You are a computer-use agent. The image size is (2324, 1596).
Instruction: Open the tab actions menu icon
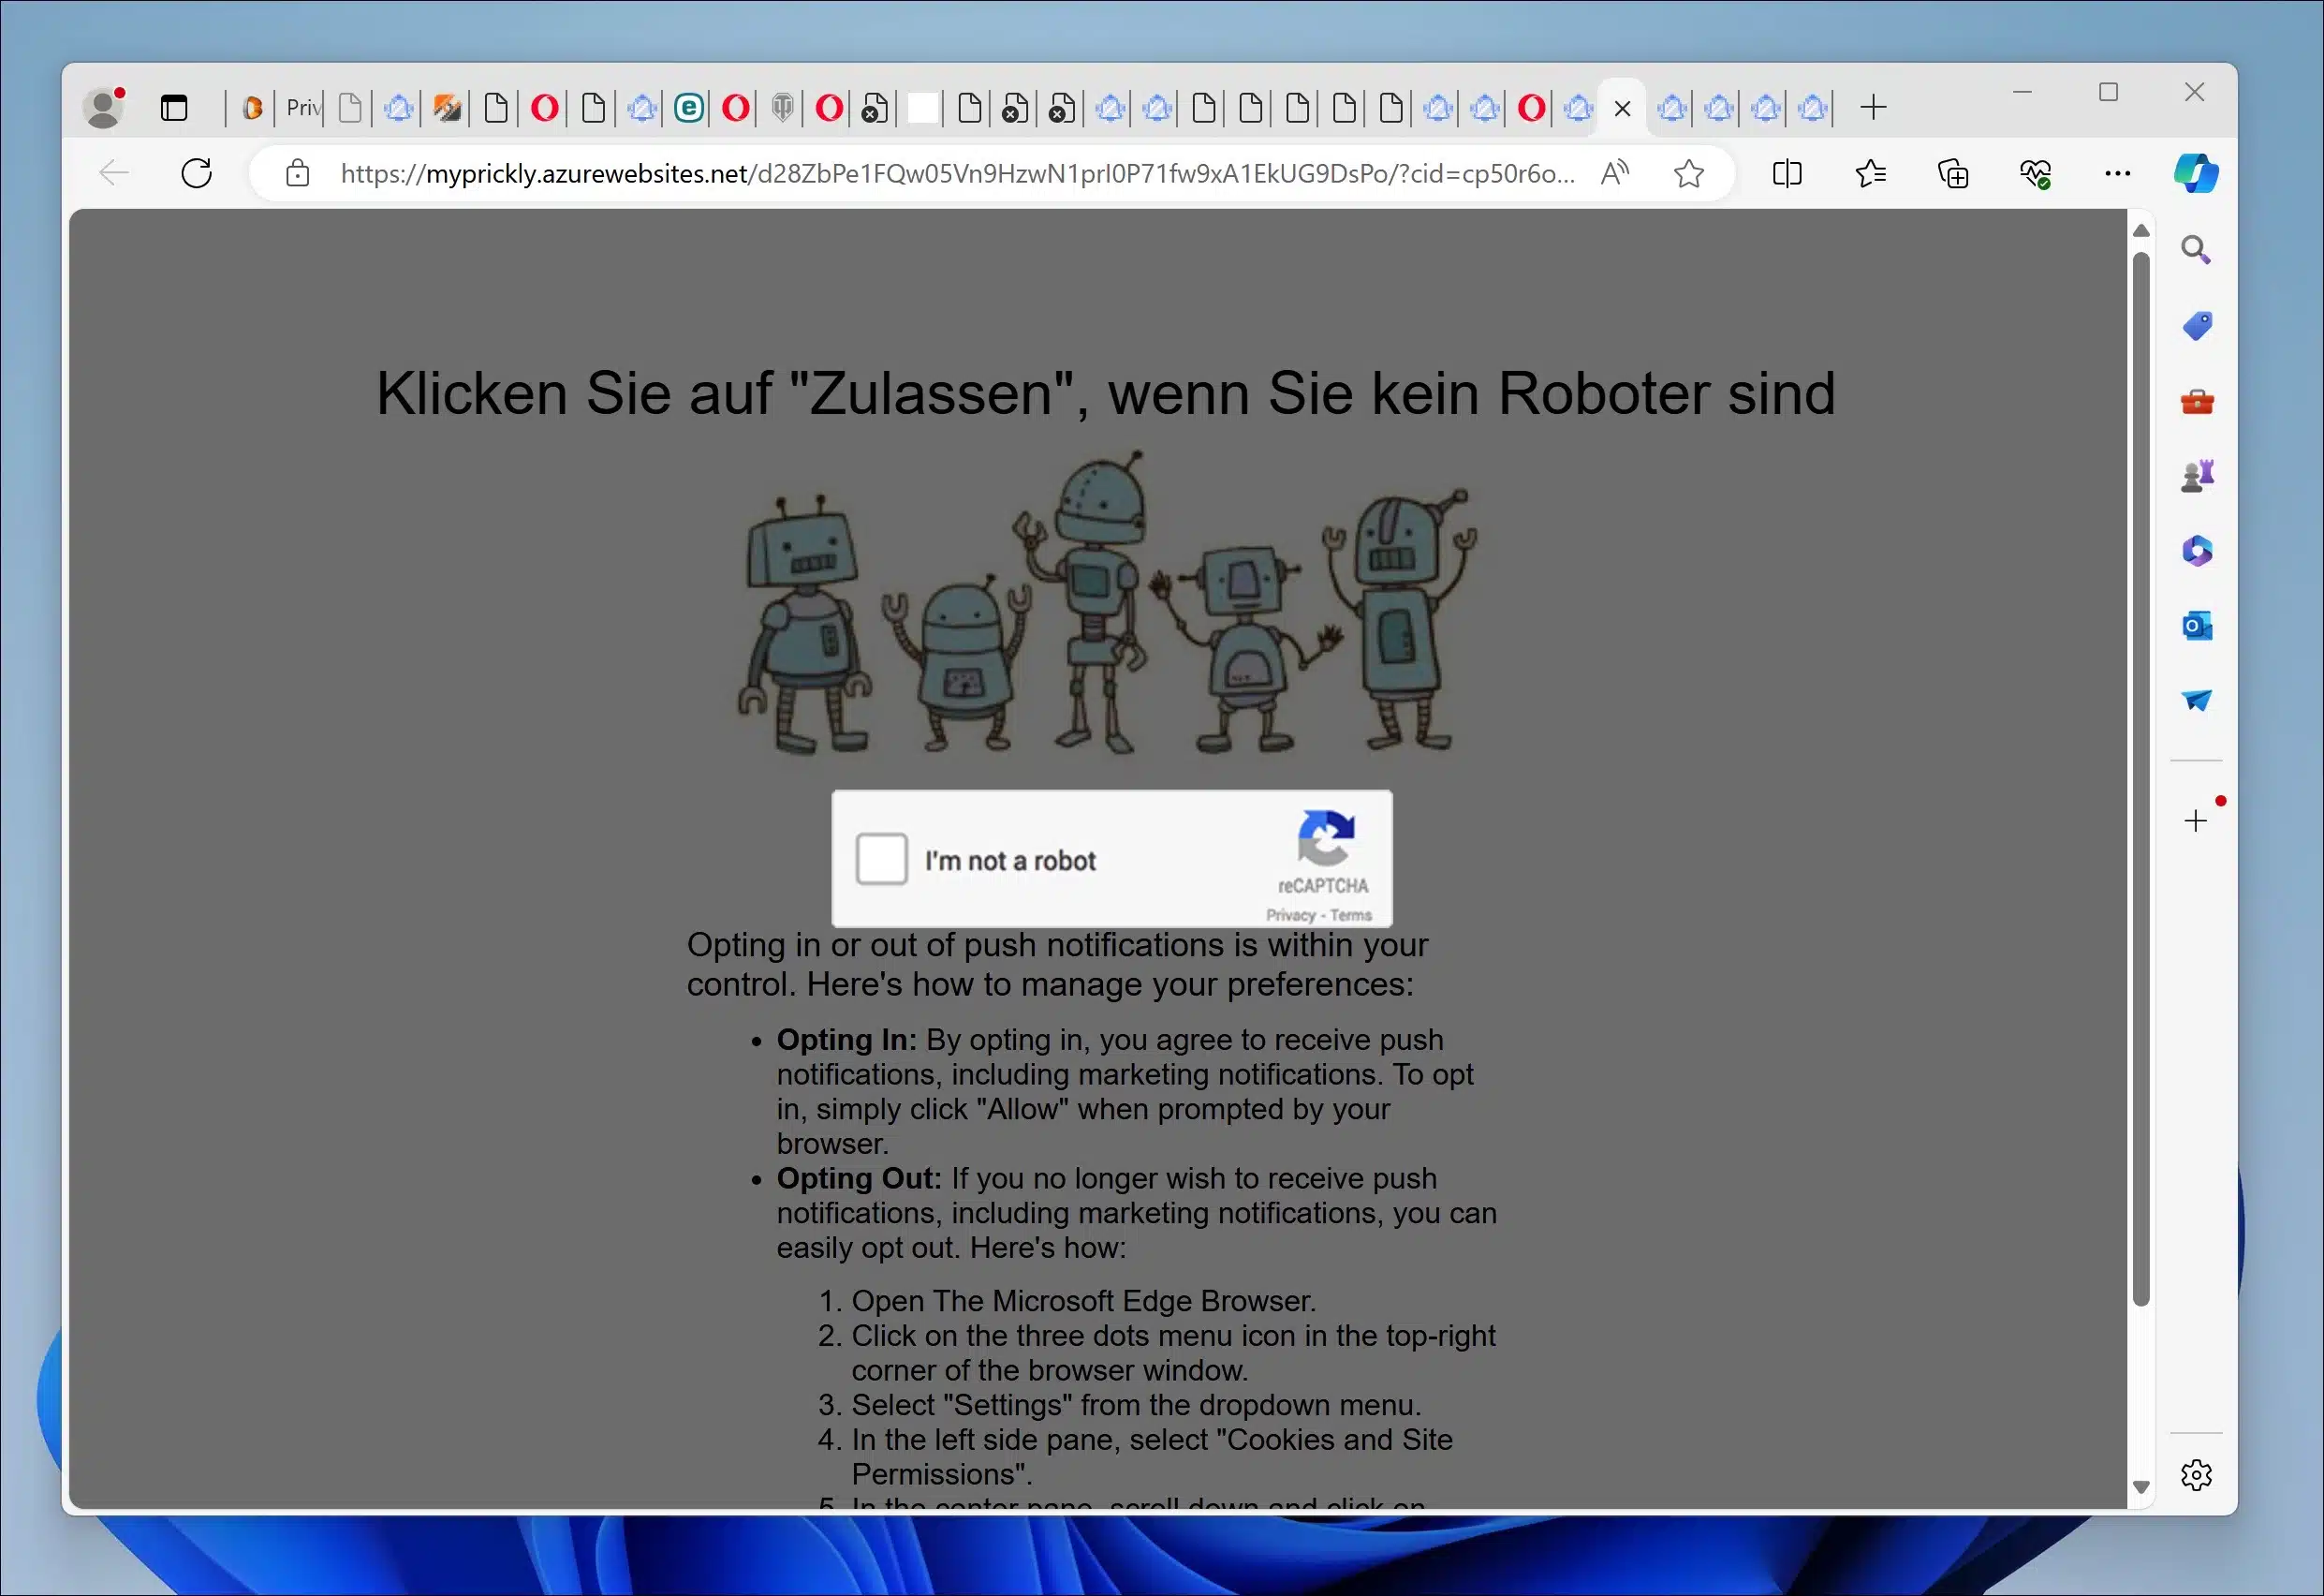point(174,108)
